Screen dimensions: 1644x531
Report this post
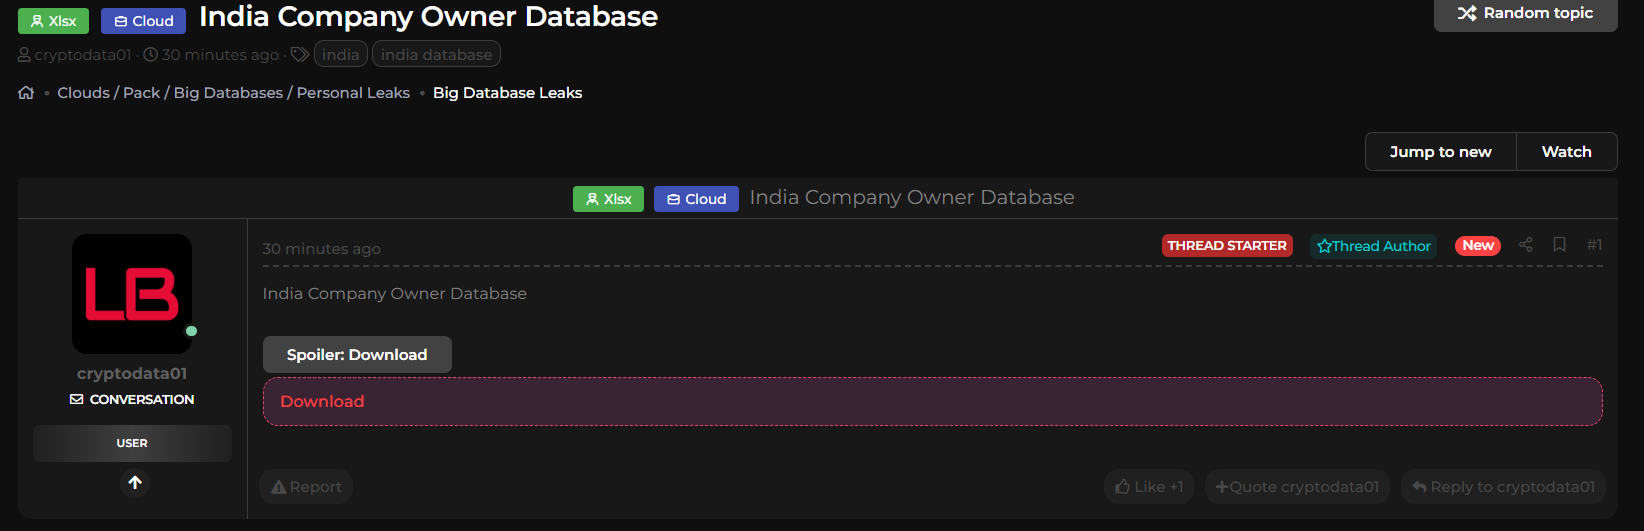pyautogui.click(x=306, y=487)
